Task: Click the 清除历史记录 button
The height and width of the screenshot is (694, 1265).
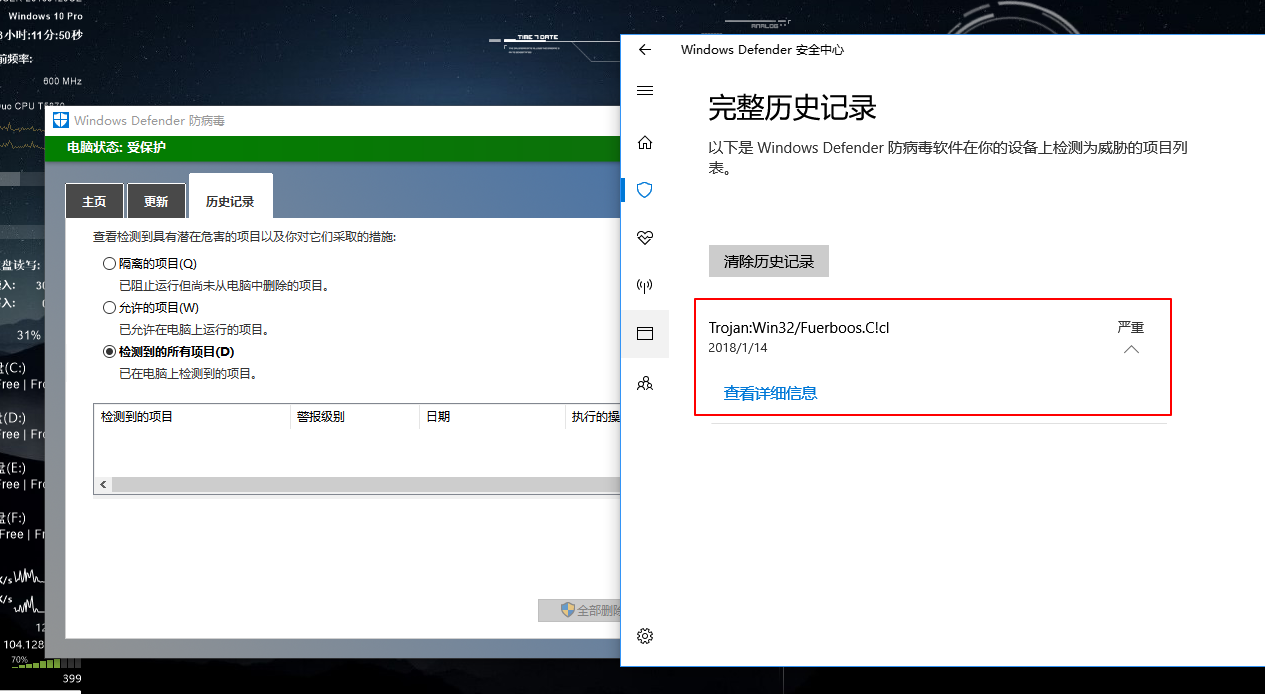Action: pyautogui.click(x=769, y=261)
